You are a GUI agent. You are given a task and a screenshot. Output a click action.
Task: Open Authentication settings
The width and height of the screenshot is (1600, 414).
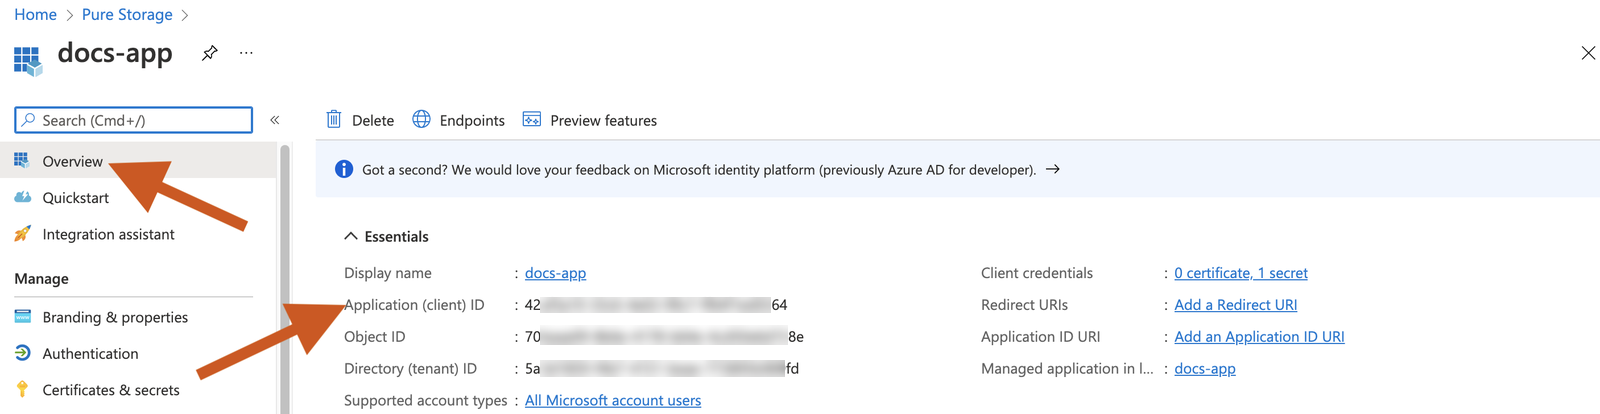(90, 354)
